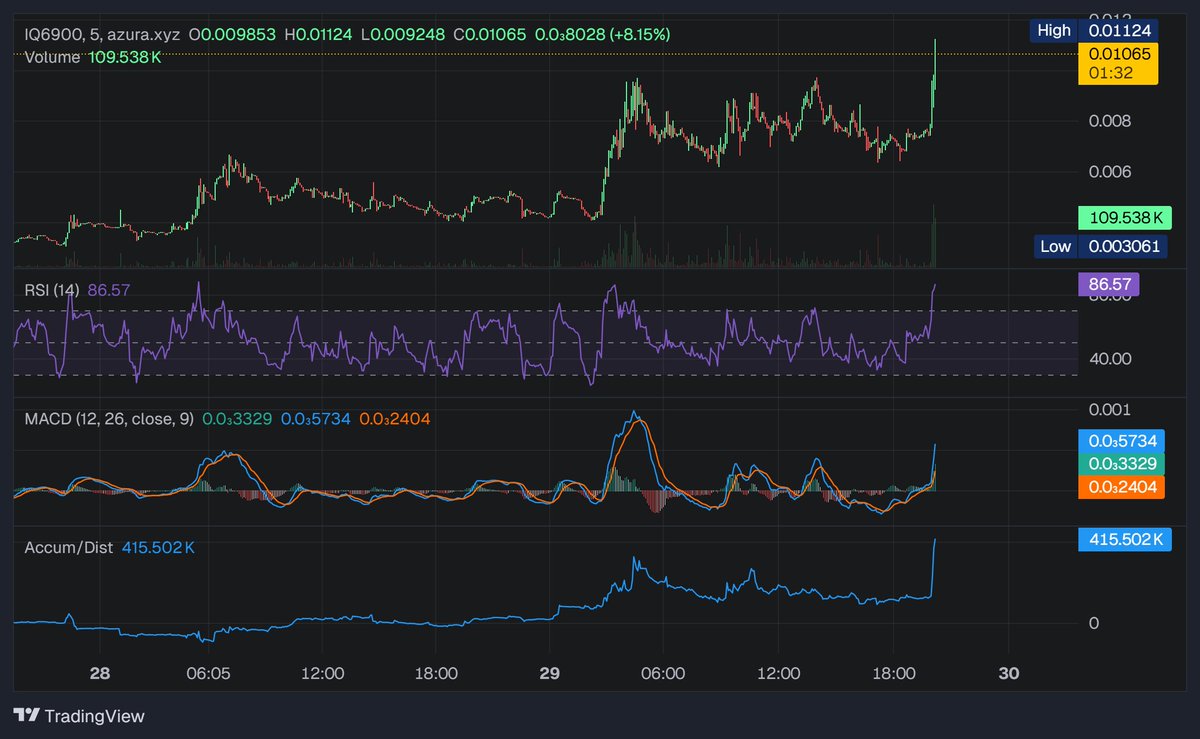Select the Volume 109.538K legend label
The width and height of the screenshot is (1200, 739).
93,57
